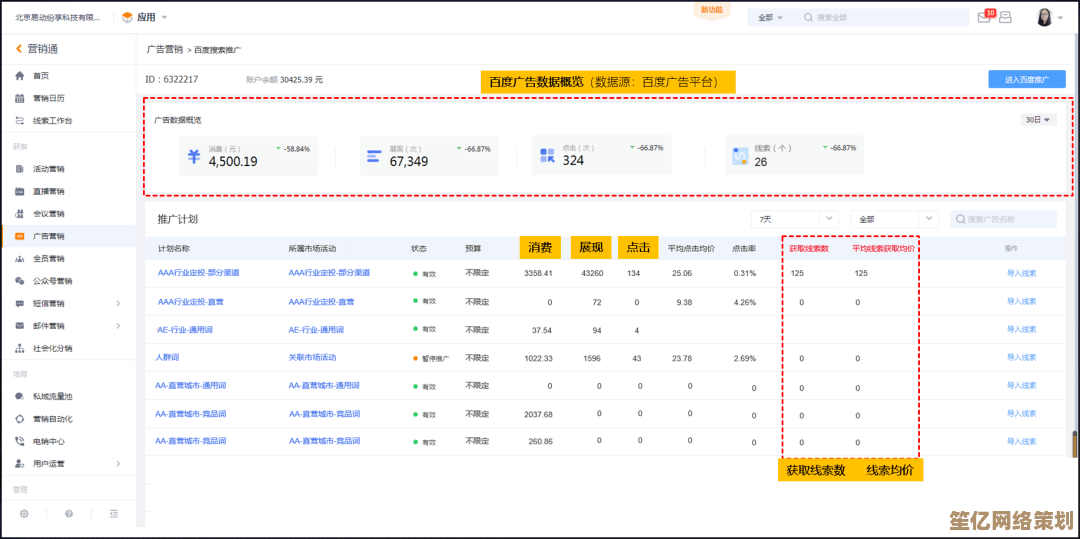The width and height of the screenshot is (1080, 539).
Task: Click the 点击 icon in data overview
Action: (x=547, y=156)
